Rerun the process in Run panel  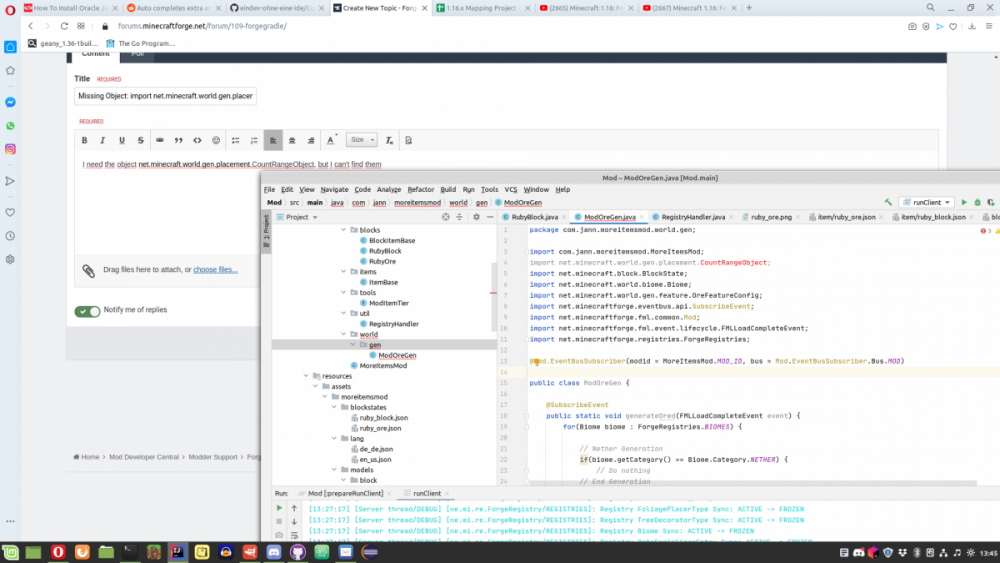(x=279, y=508)
